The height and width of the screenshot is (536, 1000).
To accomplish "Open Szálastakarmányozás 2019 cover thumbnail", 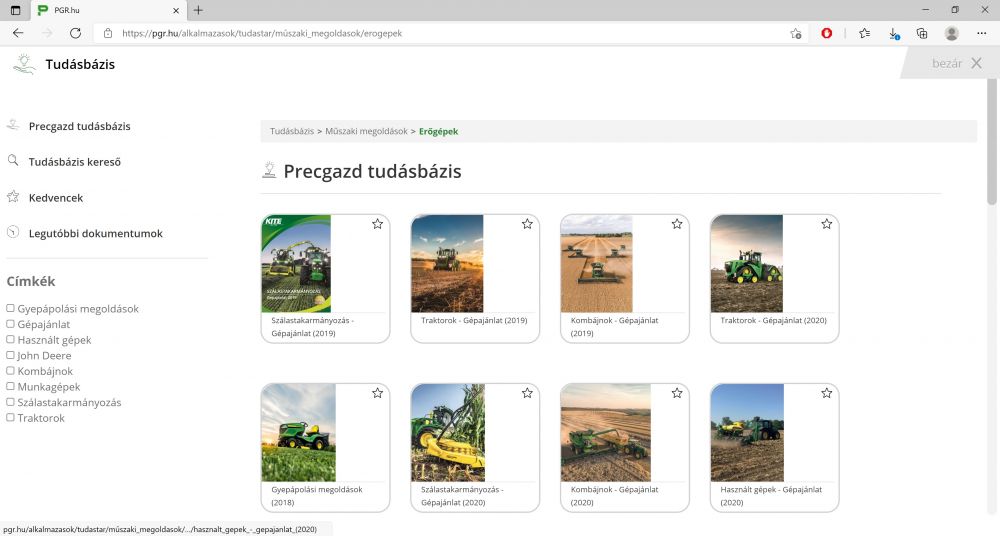I will click(296, 264).
